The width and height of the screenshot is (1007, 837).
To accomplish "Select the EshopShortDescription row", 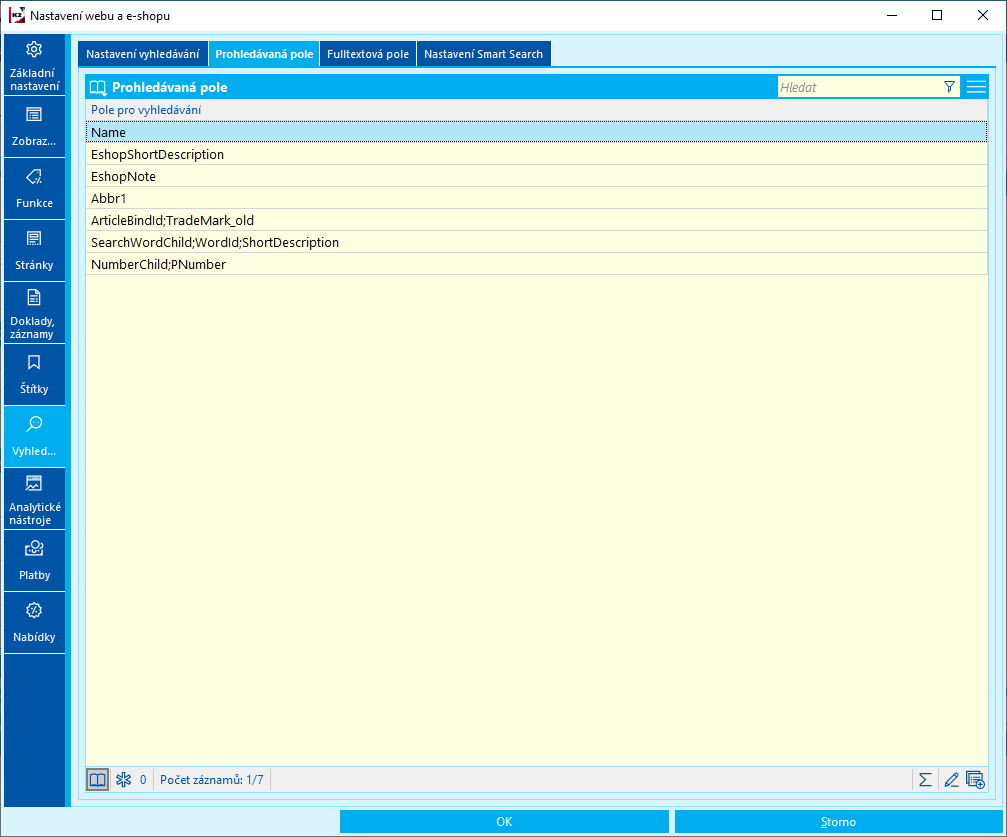I will click(x=536, y=154).
